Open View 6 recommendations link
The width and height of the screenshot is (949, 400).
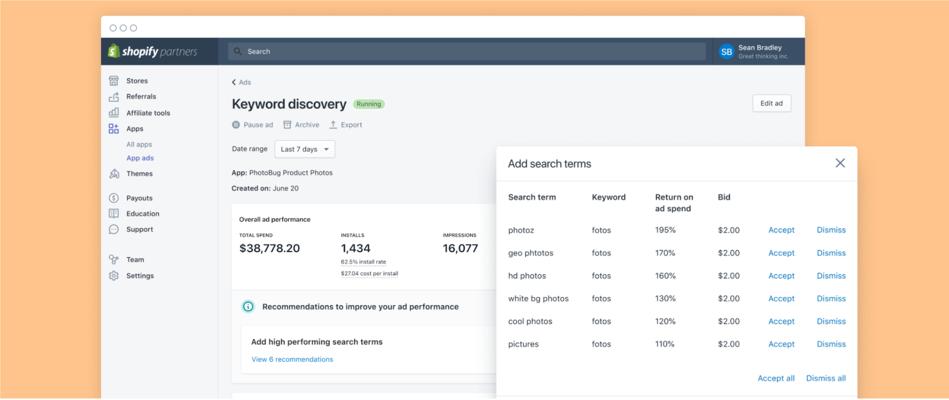click(292, 359)
